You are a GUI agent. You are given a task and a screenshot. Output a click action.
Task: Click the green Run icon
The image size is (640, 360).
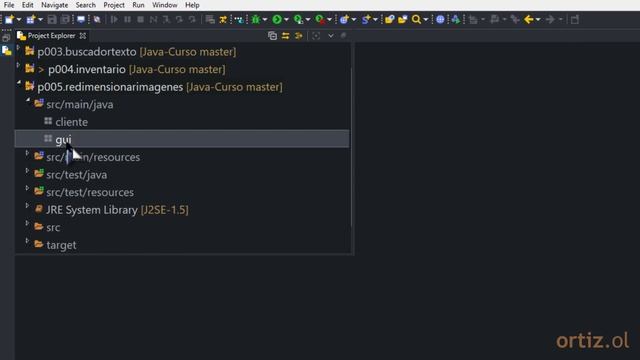[277, 19]
